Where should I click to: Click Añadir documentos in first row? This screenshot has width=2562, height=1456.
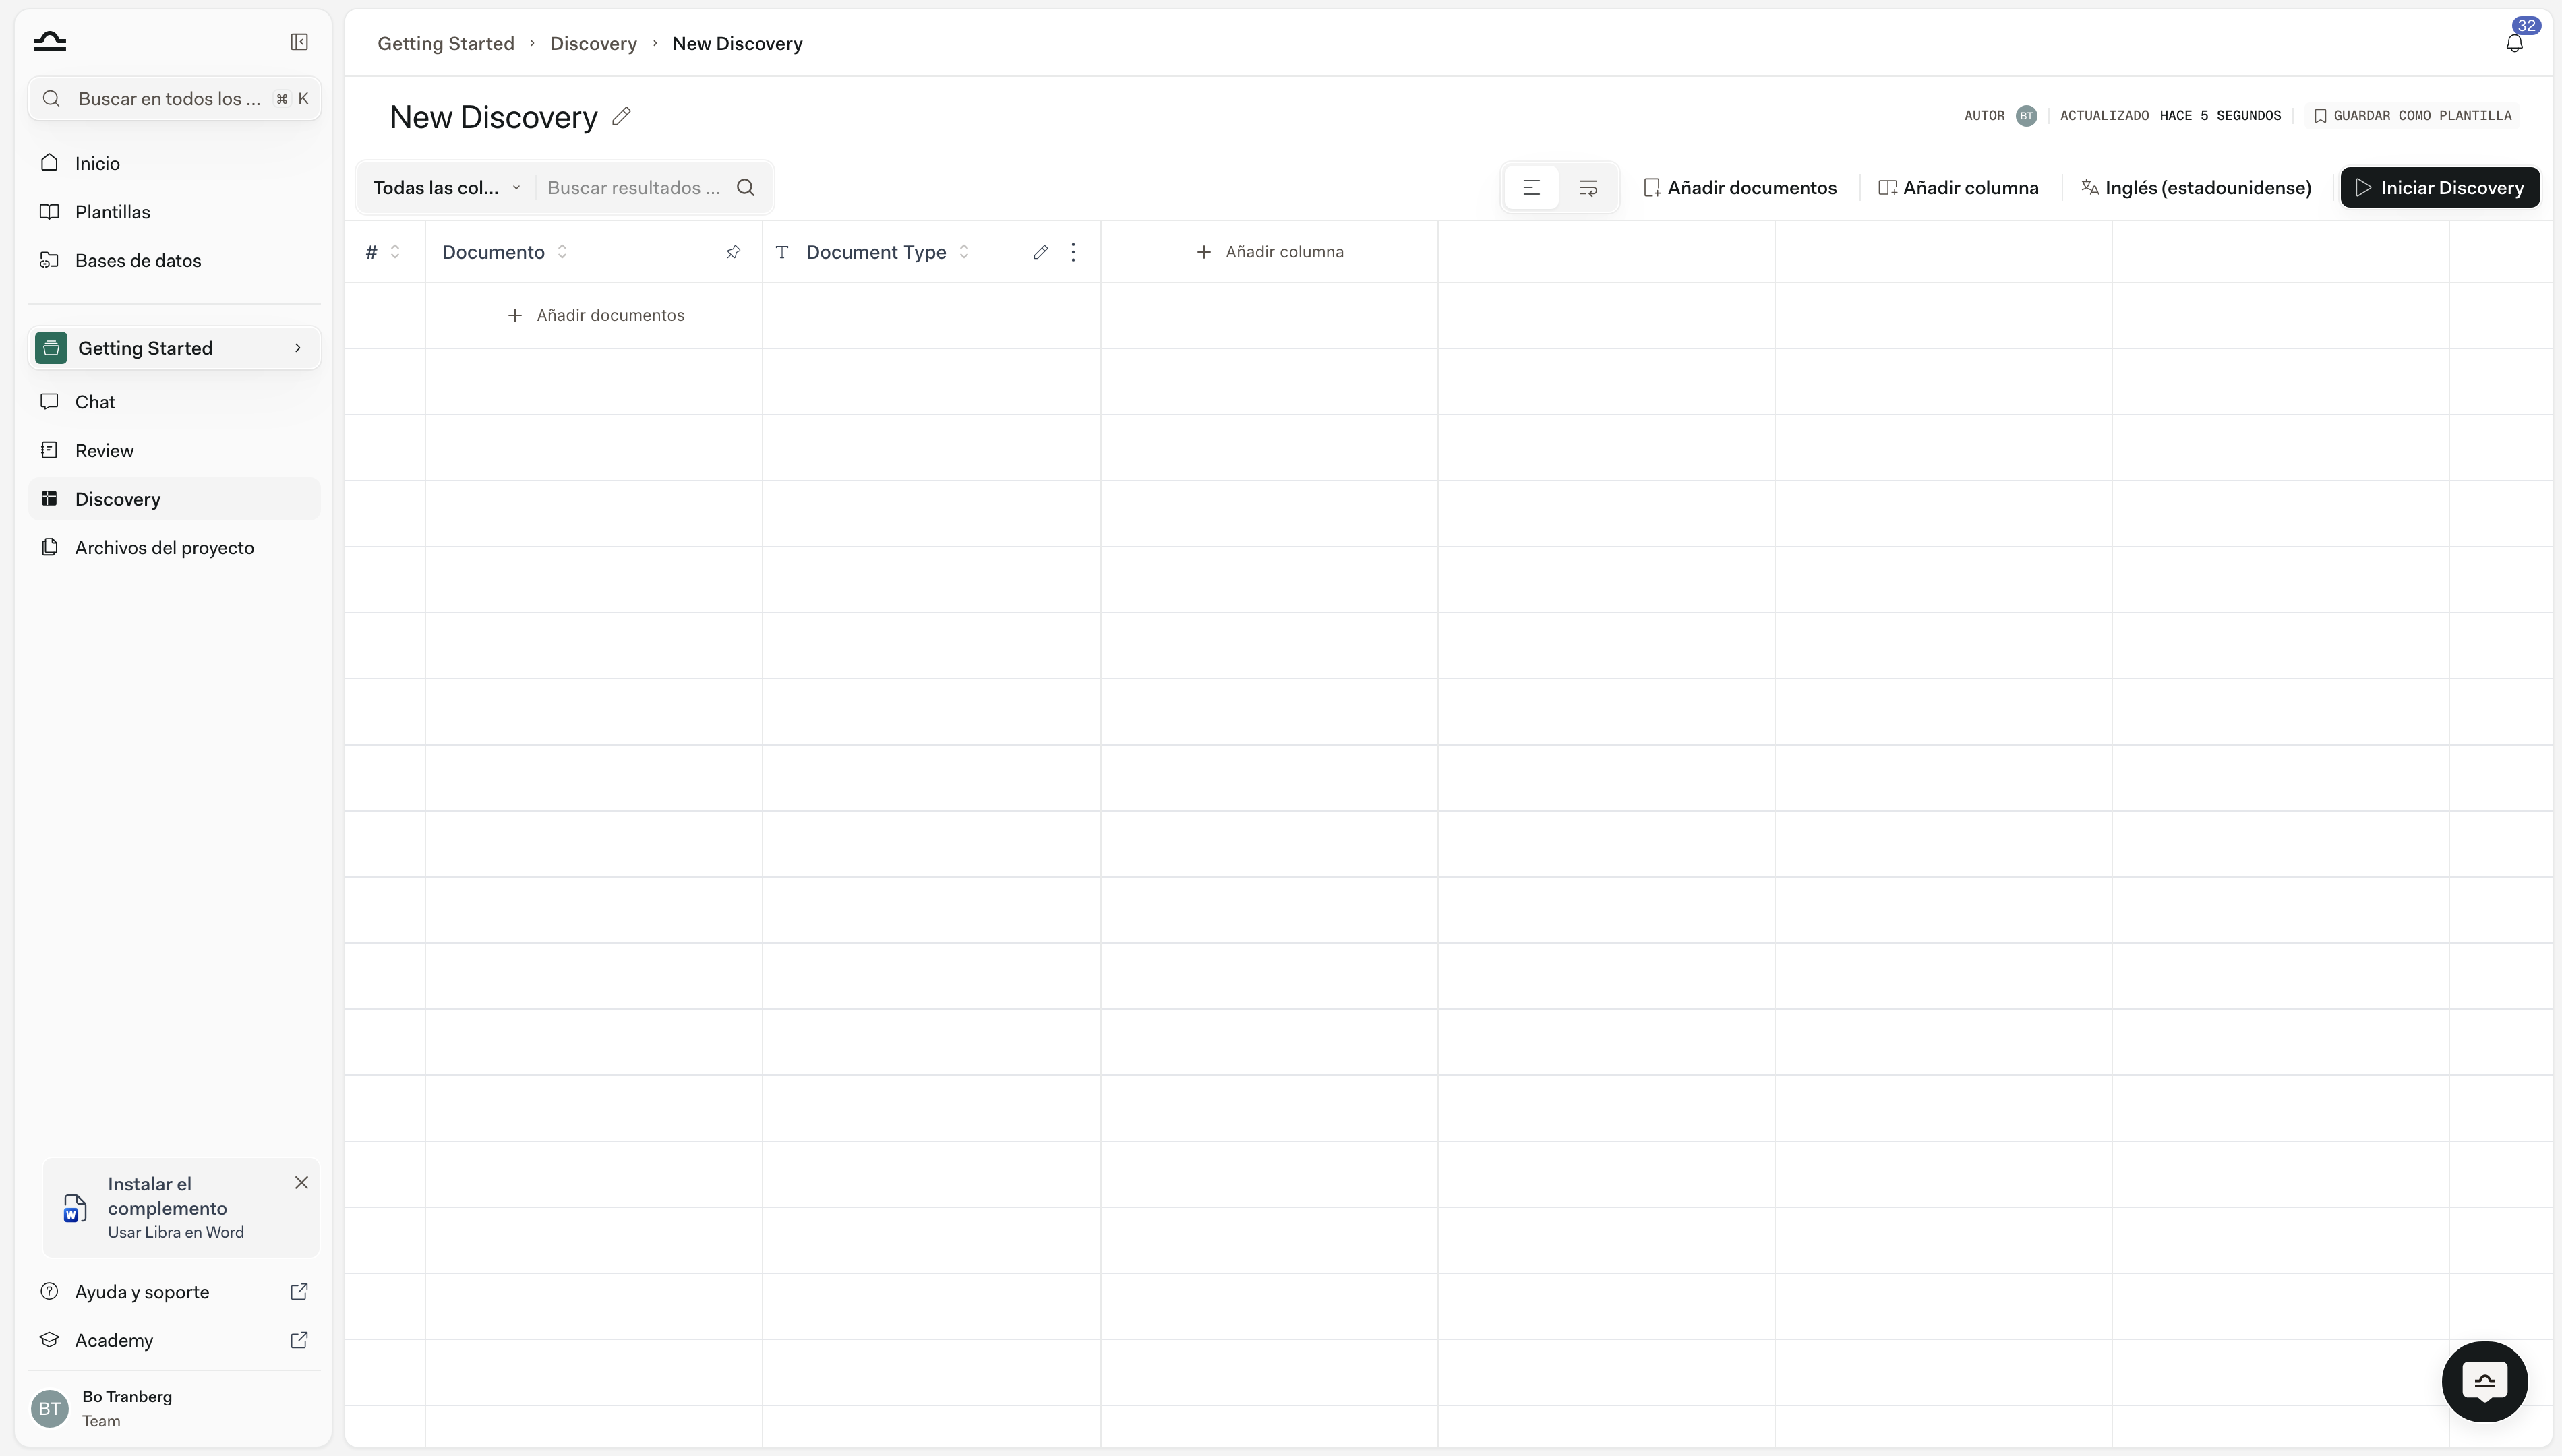[x=595, y=315]
